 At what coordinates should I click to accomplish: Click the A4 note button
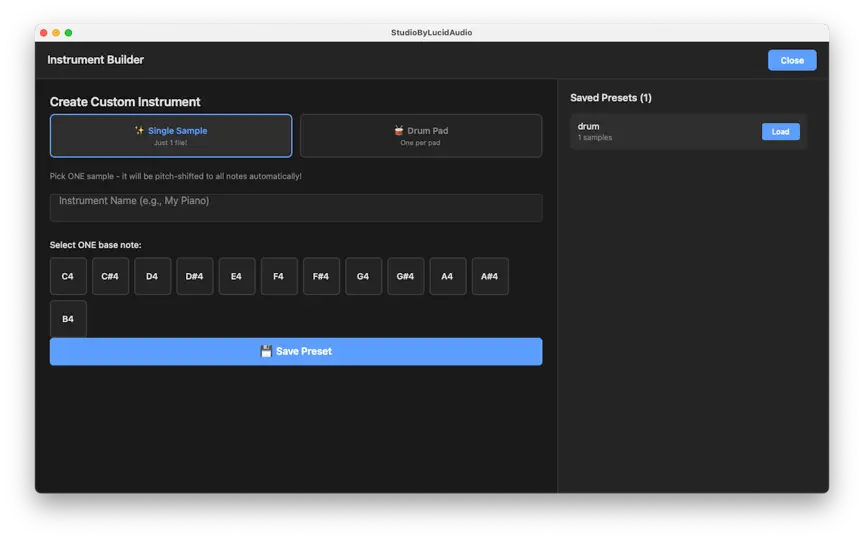click(x=447, y=276)
